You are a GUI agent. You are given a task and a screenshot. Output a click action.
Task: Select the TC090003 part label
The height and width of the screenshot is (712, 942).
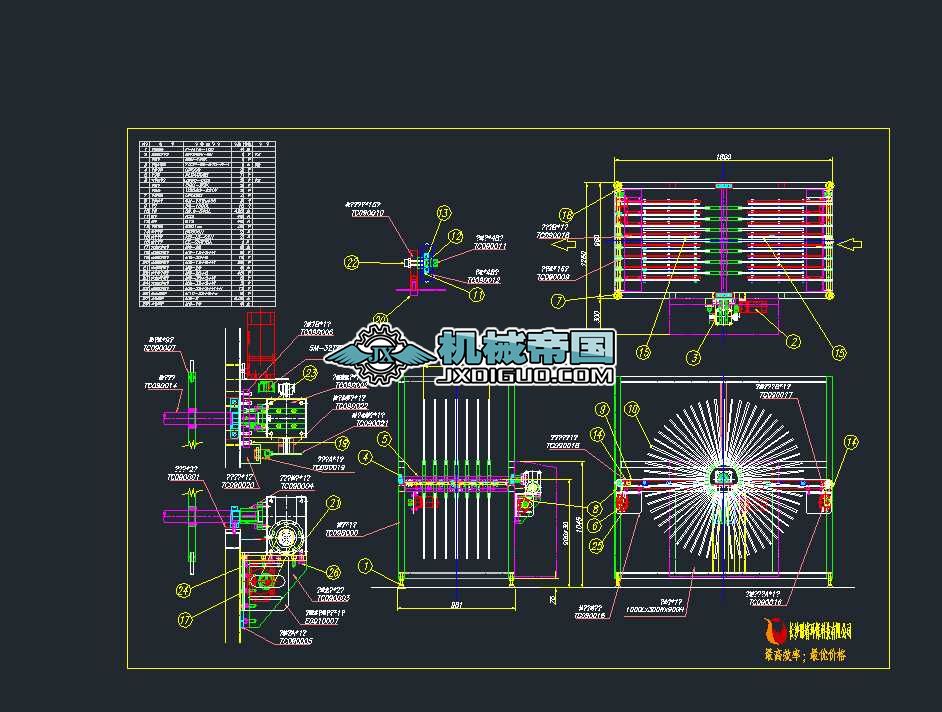[333, 598]
